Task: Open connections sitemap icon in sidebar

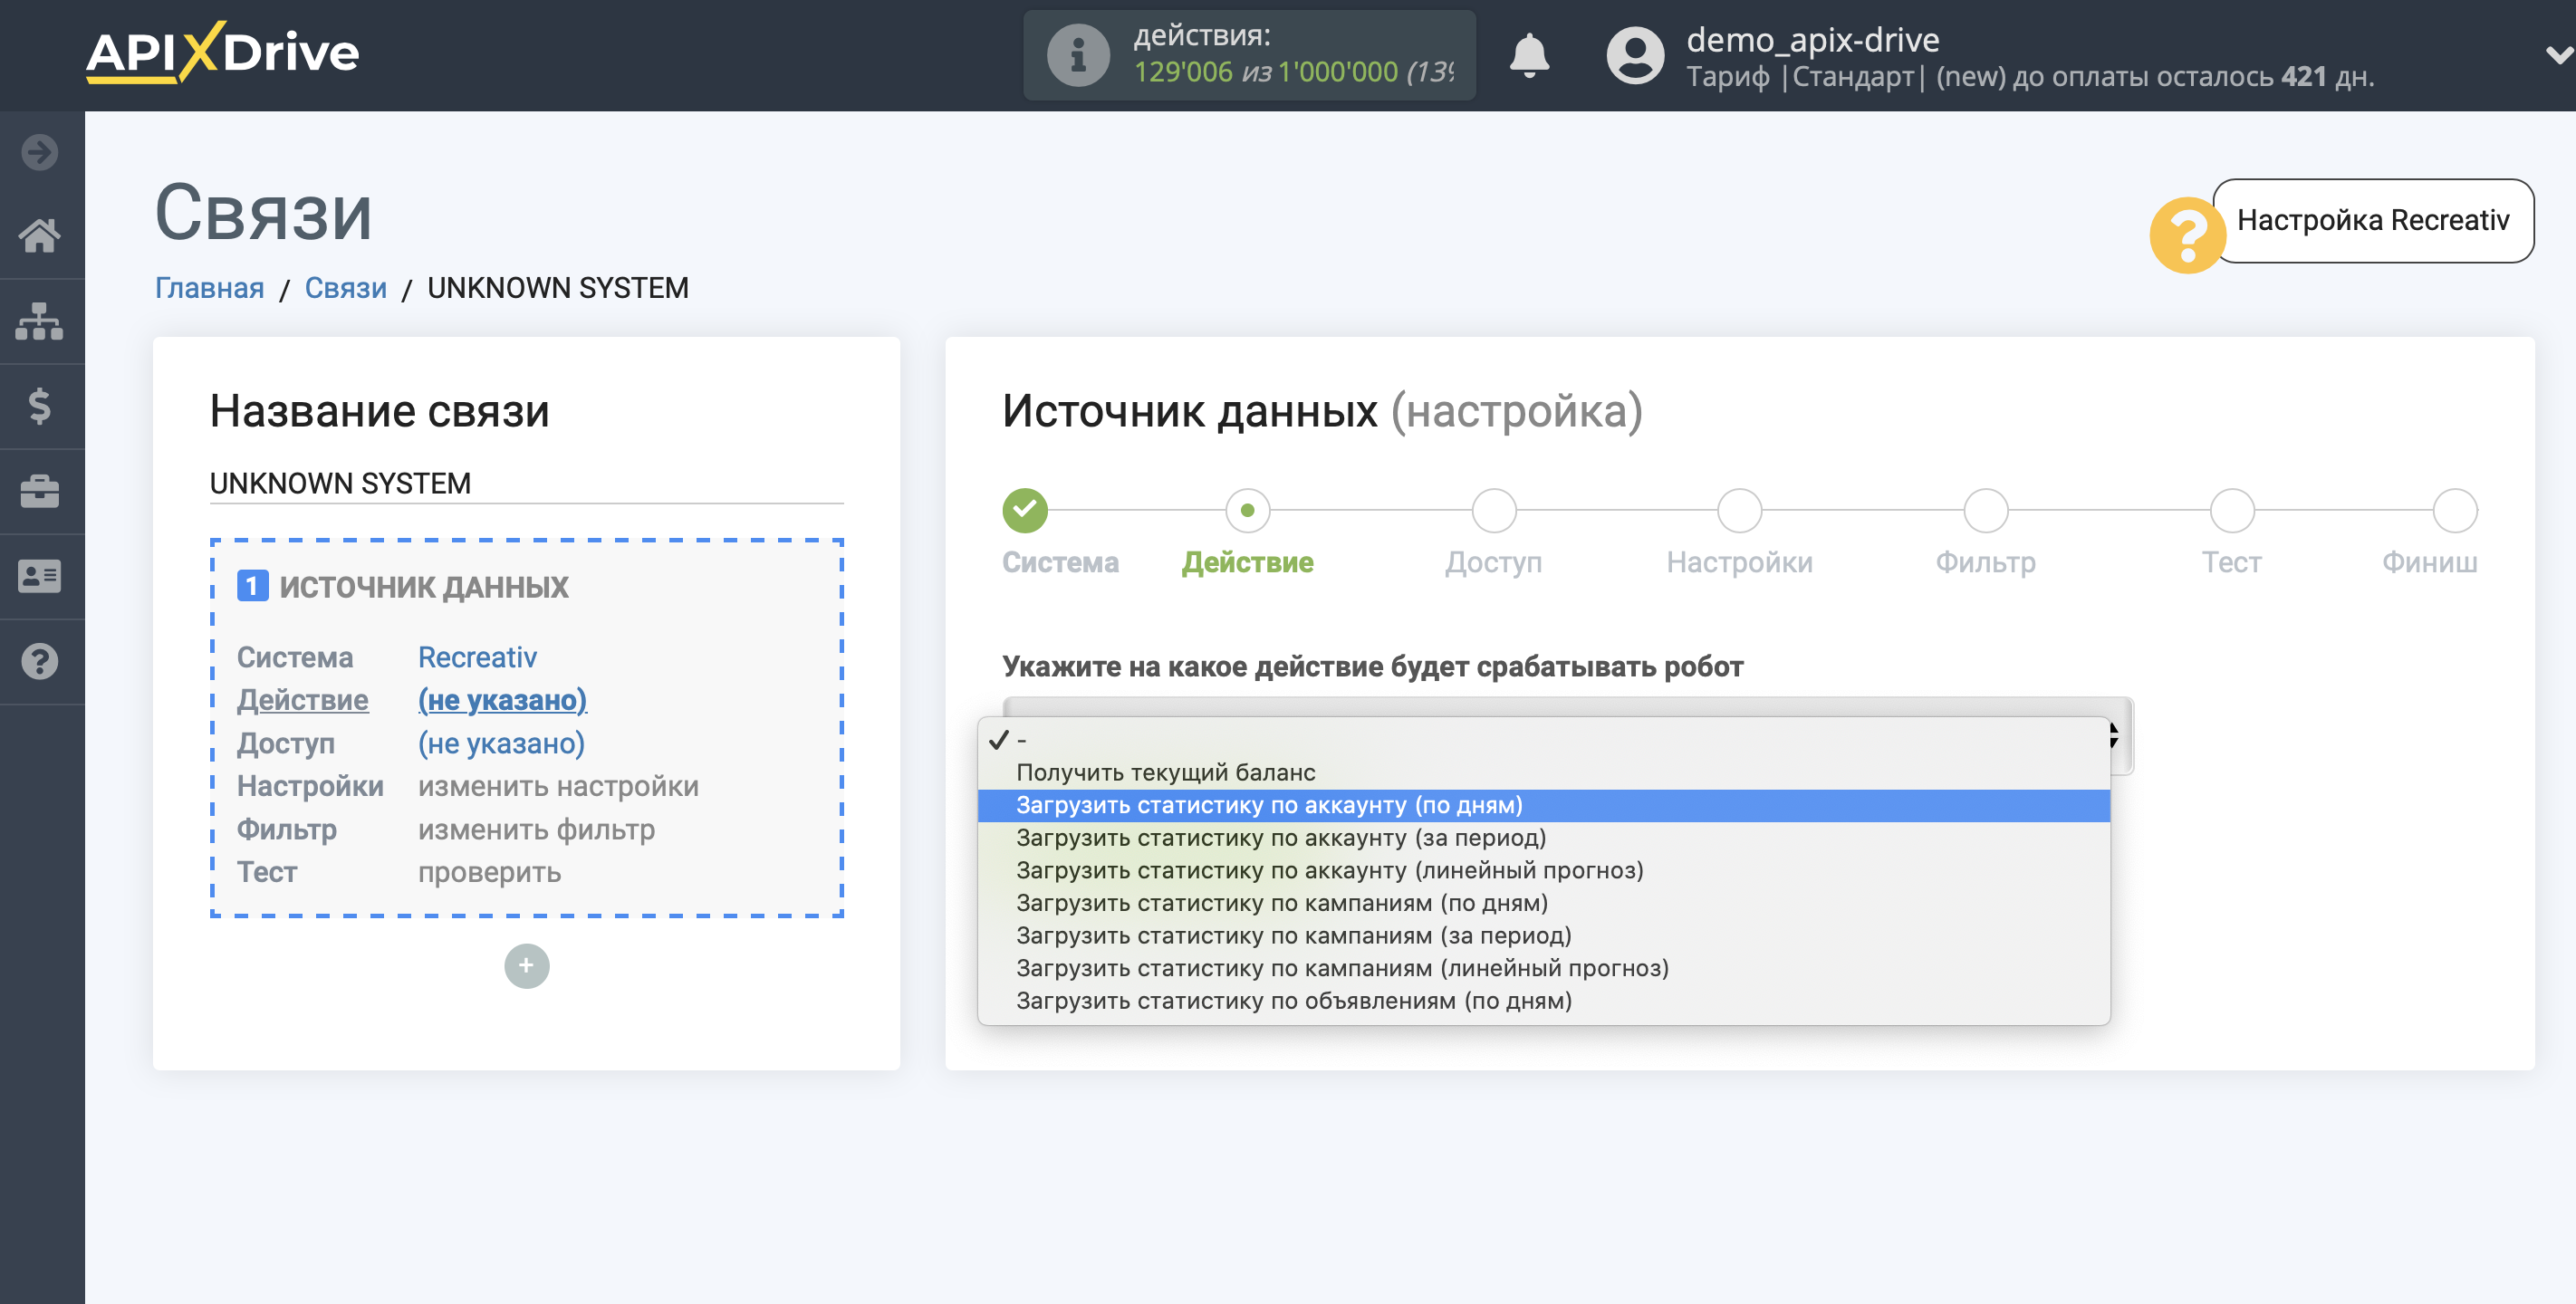Action: (x=40, y=321)
